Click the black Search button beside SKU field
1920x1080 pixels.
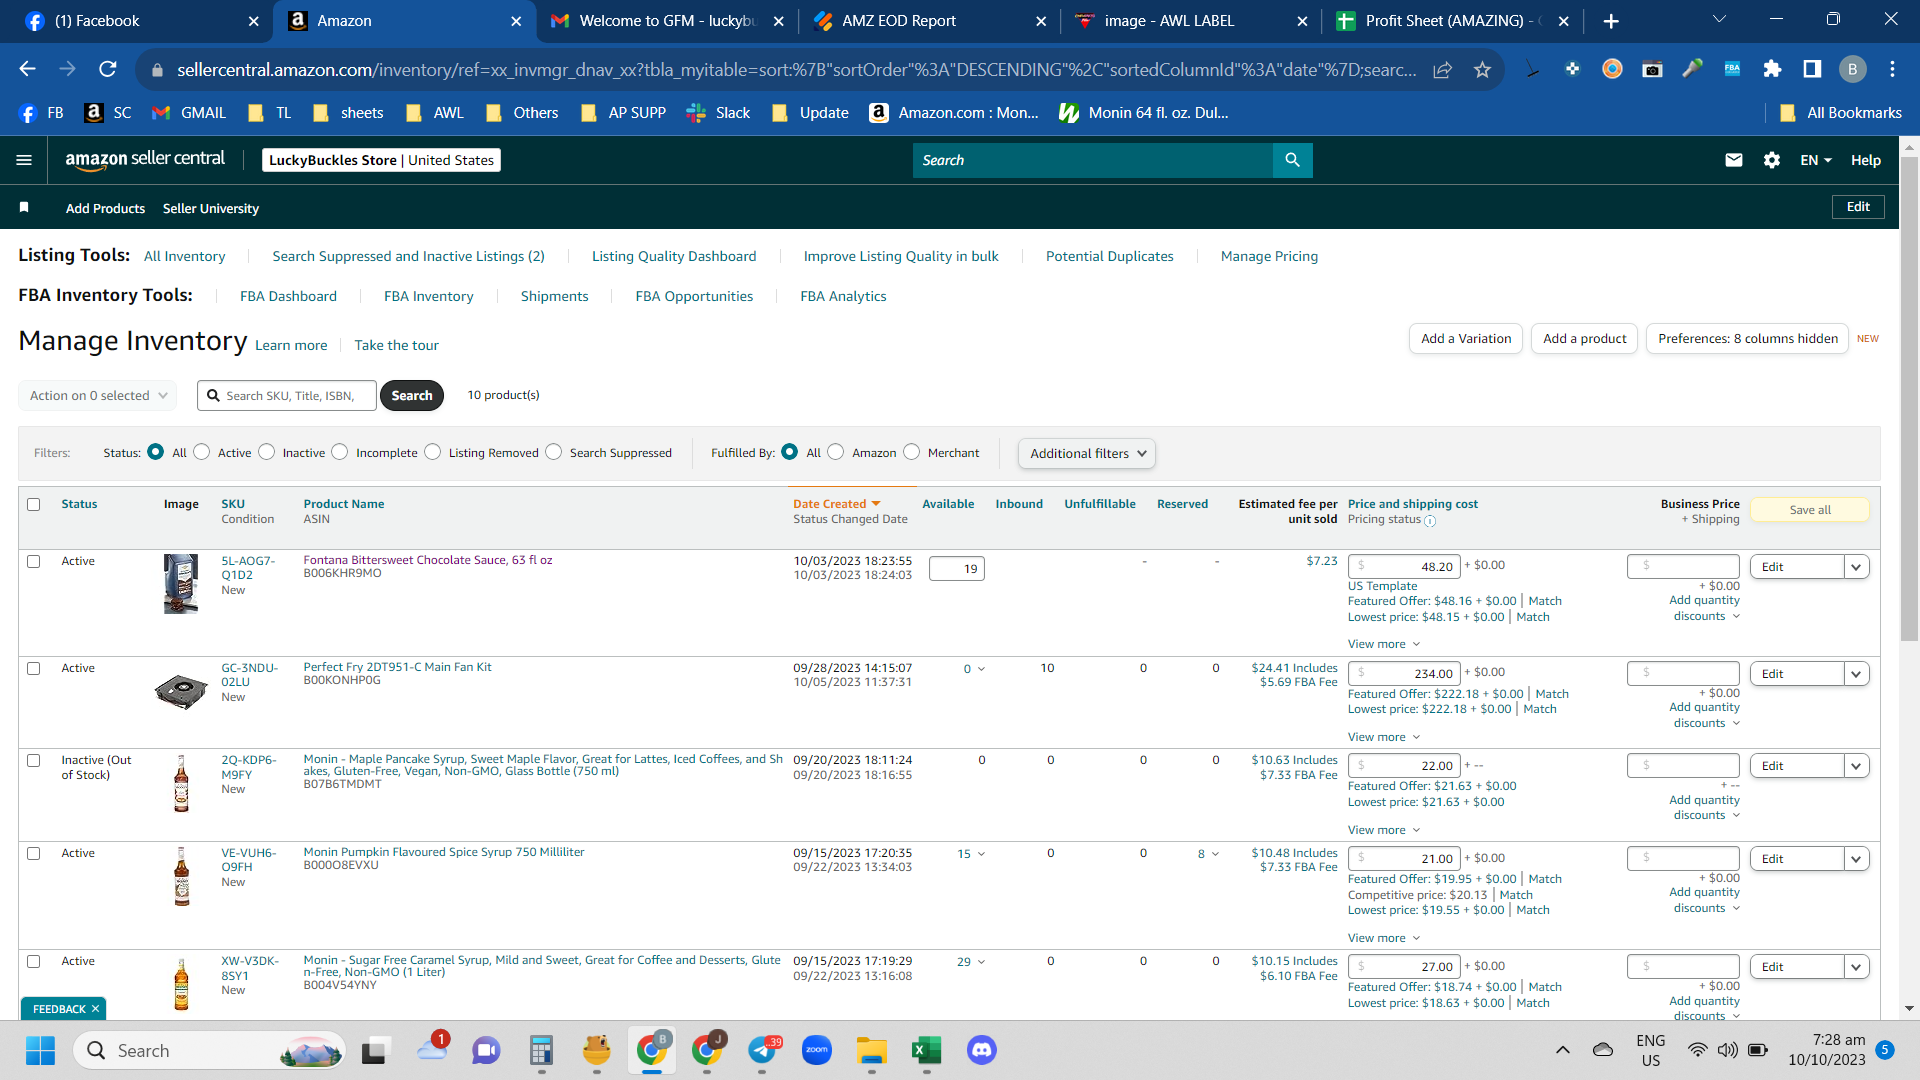pyautogui.click(x=412, y=395)
